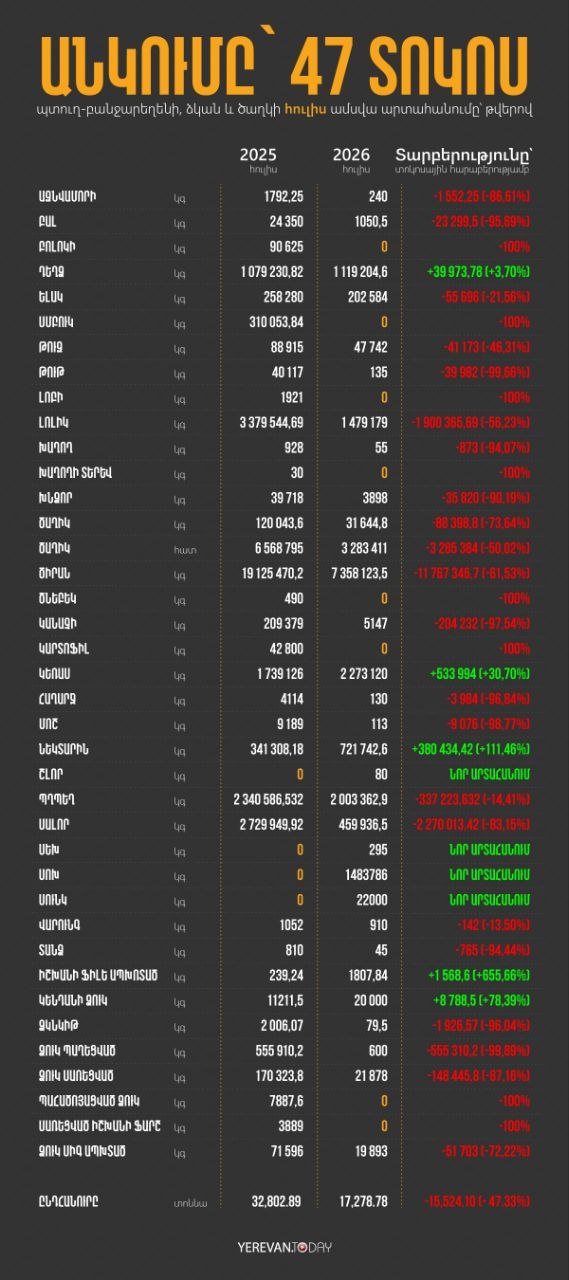This screenshot has height=1280, width=569.
Task: Select the total value 17,278.78
Action: tap(357, 1201)
